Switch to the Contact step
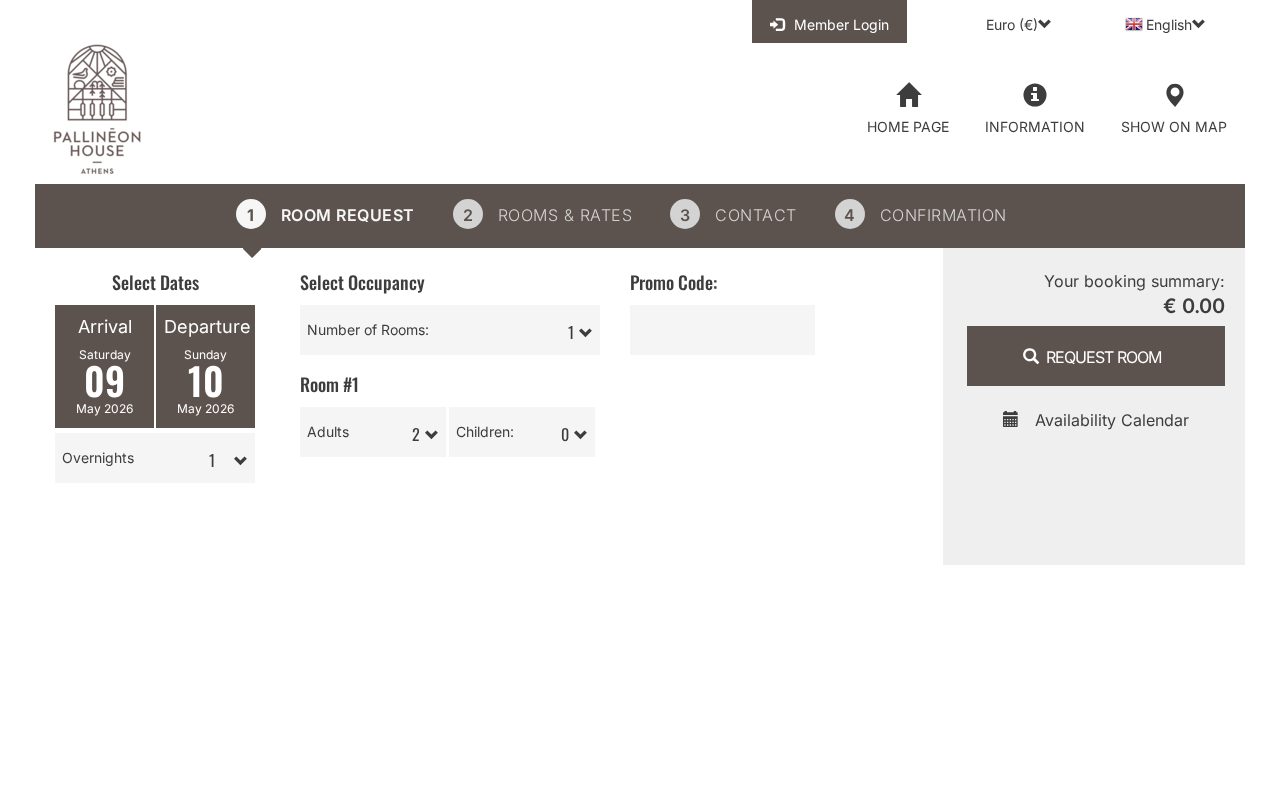The width and height of the screenshot is (1280, 800). pos(733,215)
